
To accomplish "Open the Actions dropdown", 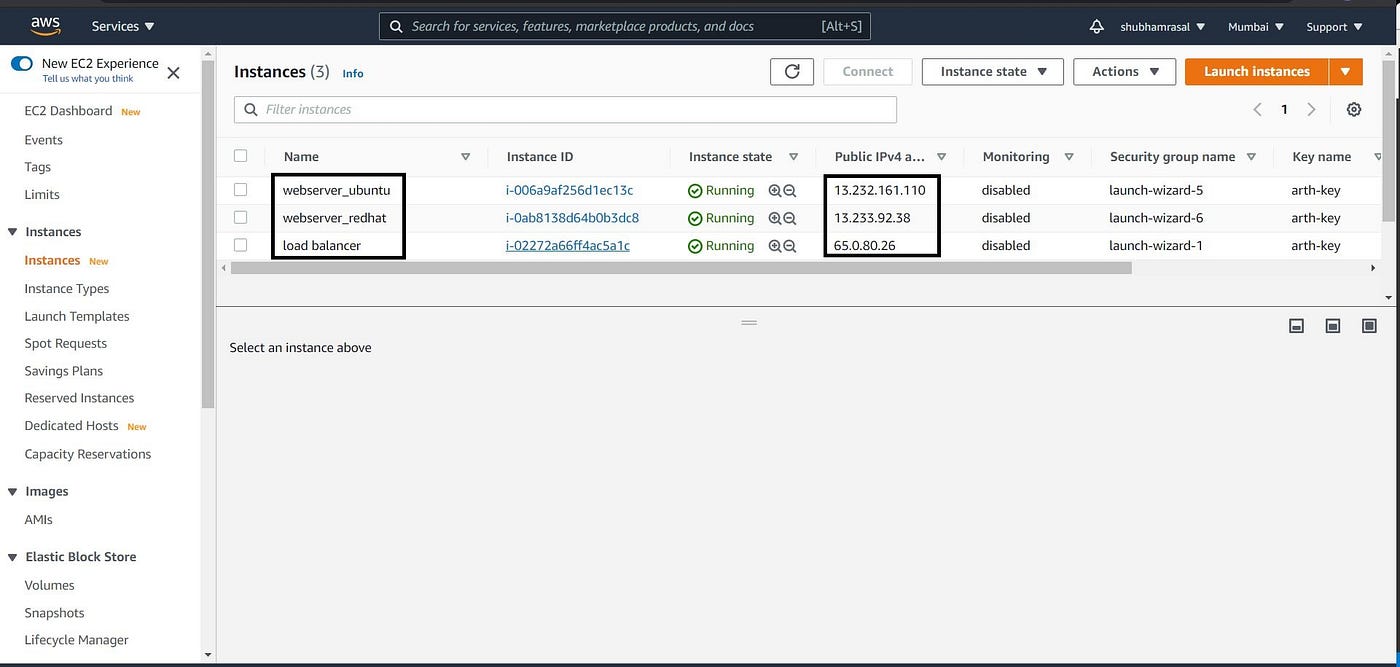I will tap(1125, 71).
